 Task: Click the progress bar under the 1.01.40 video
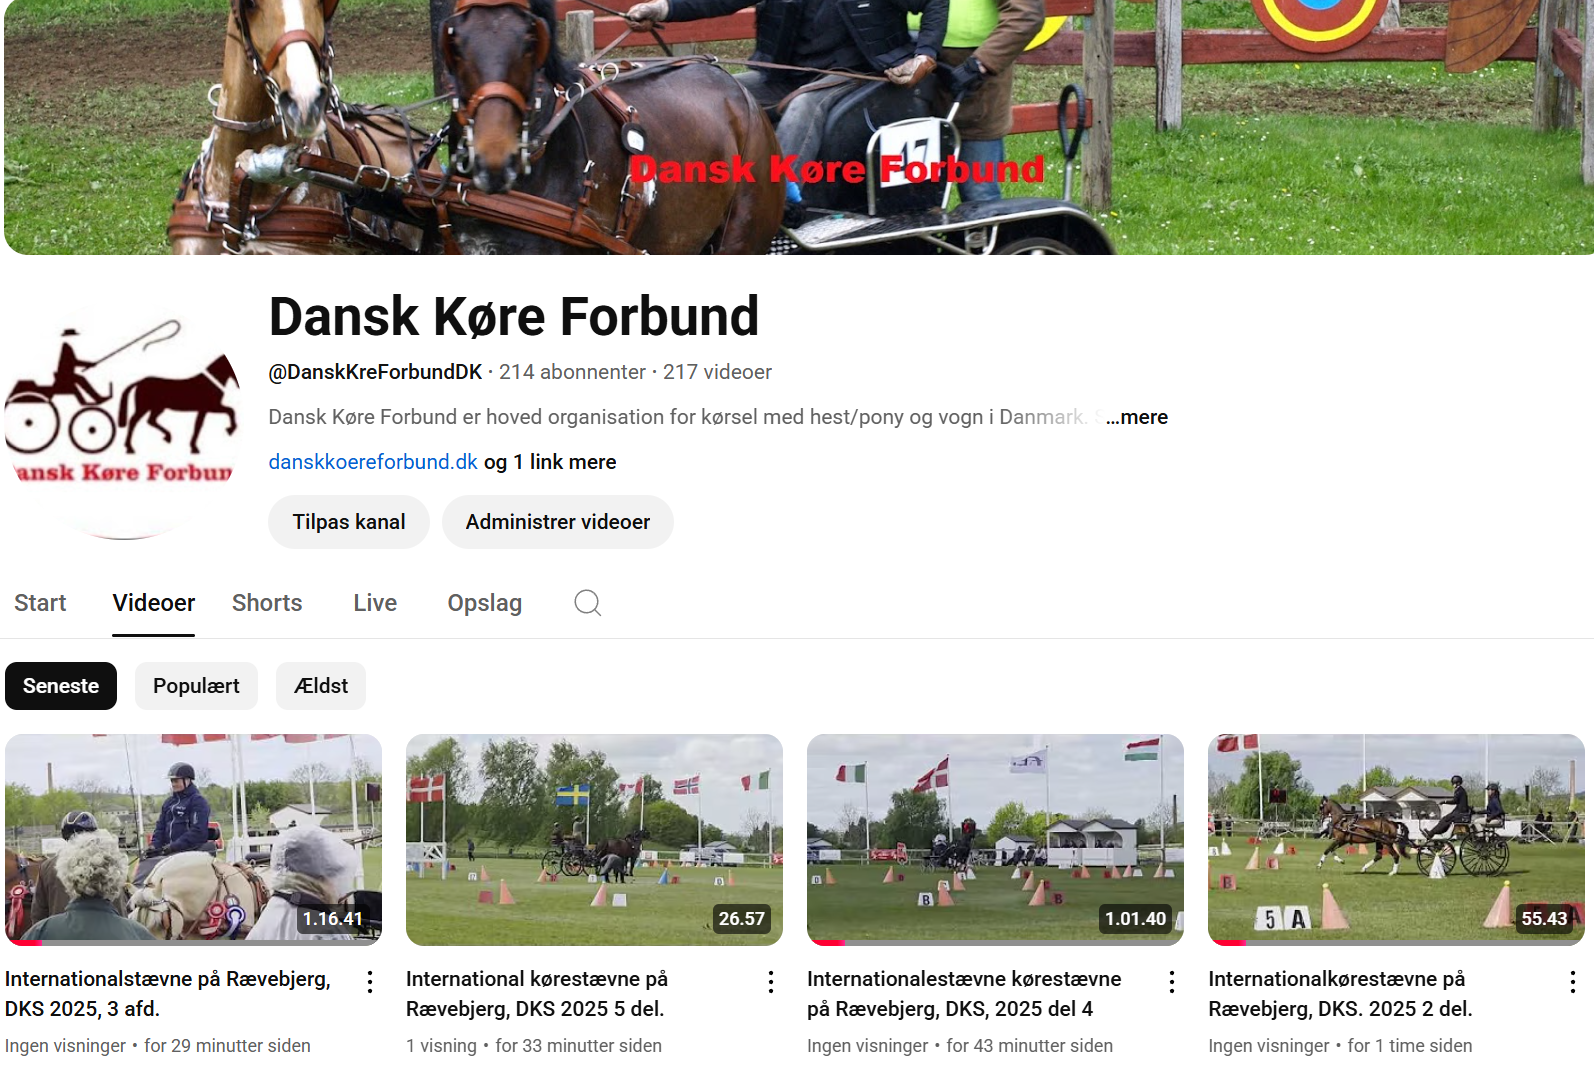point(995,942)
